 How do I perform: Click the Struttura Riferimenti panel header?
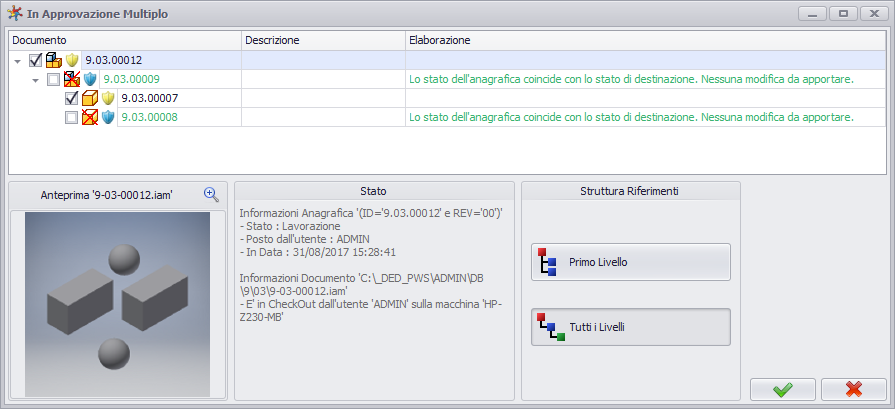click(630, 191)
